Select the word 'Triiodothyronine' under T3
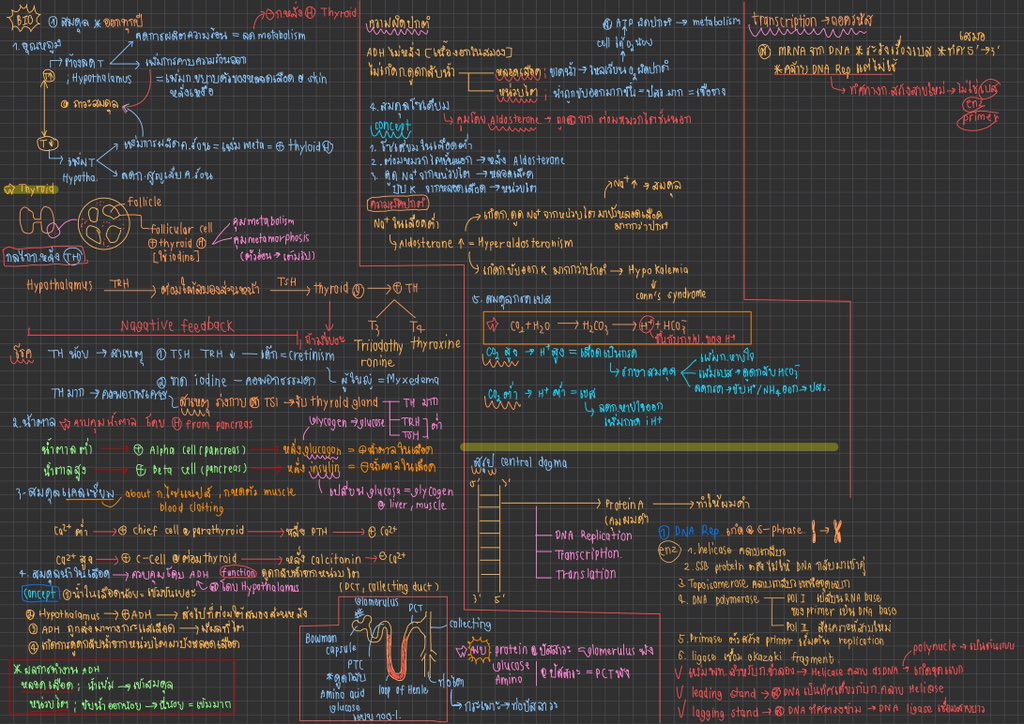The height and width of the screenshot is (724, 1024). click(x=378, y=353)
